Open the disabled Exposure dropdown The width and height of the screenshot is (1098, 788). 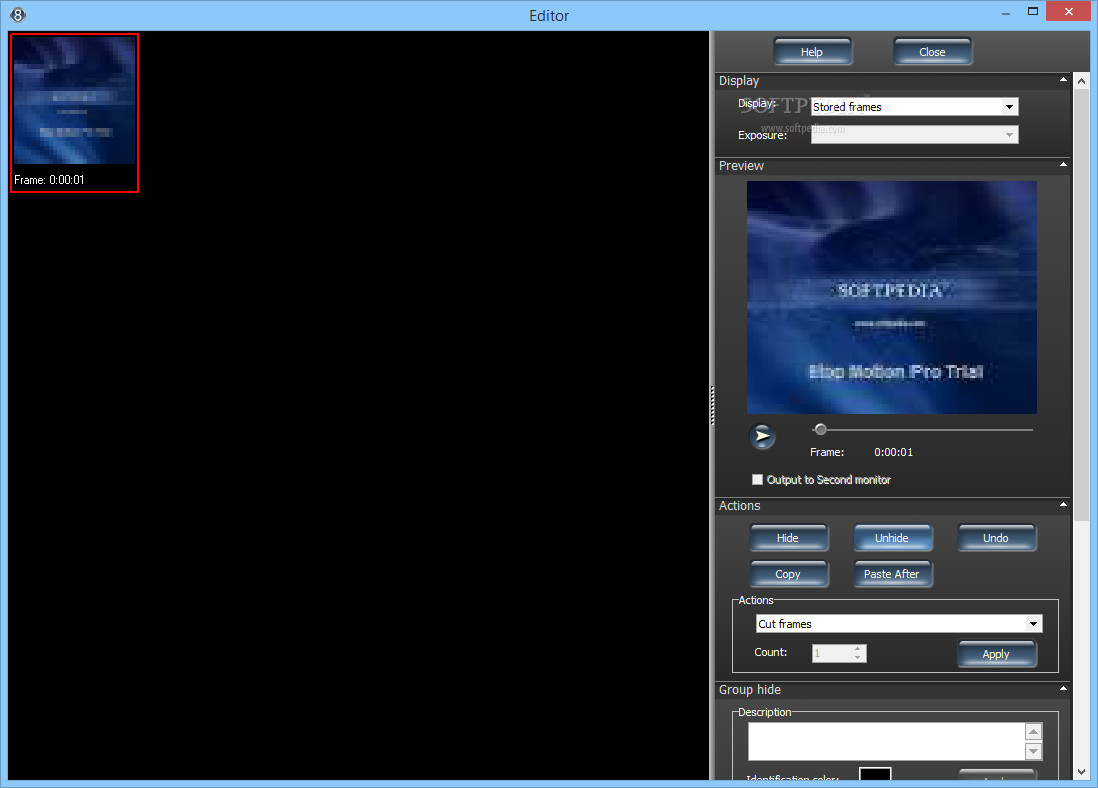[915, 134]
